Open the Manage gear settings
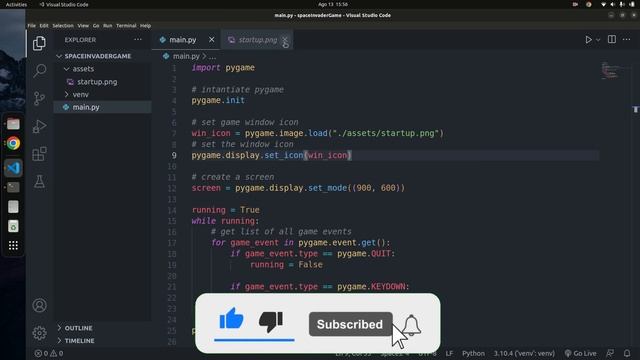The image size is (640, 360). click(39, 333)
